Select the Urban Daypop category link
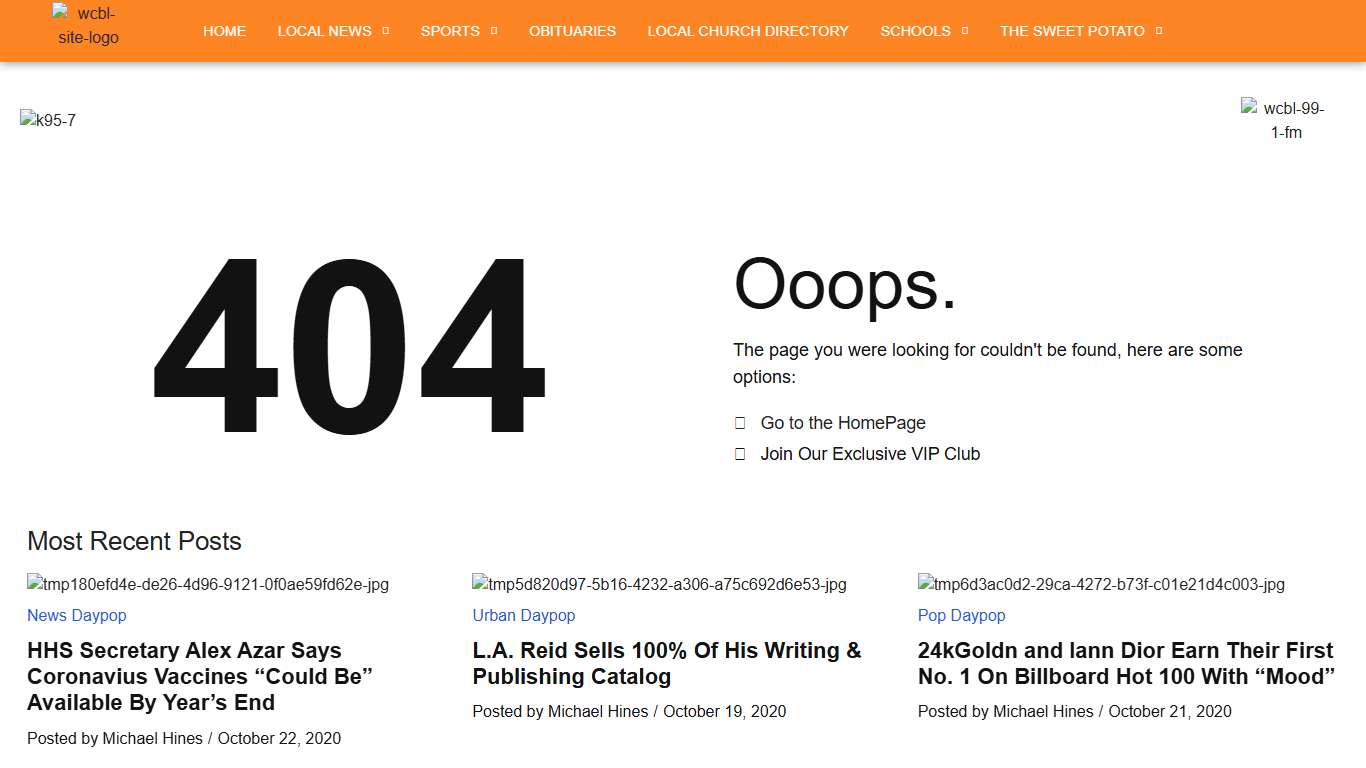Viewport: 1366px width, 768px height. [x=524, y=615]
